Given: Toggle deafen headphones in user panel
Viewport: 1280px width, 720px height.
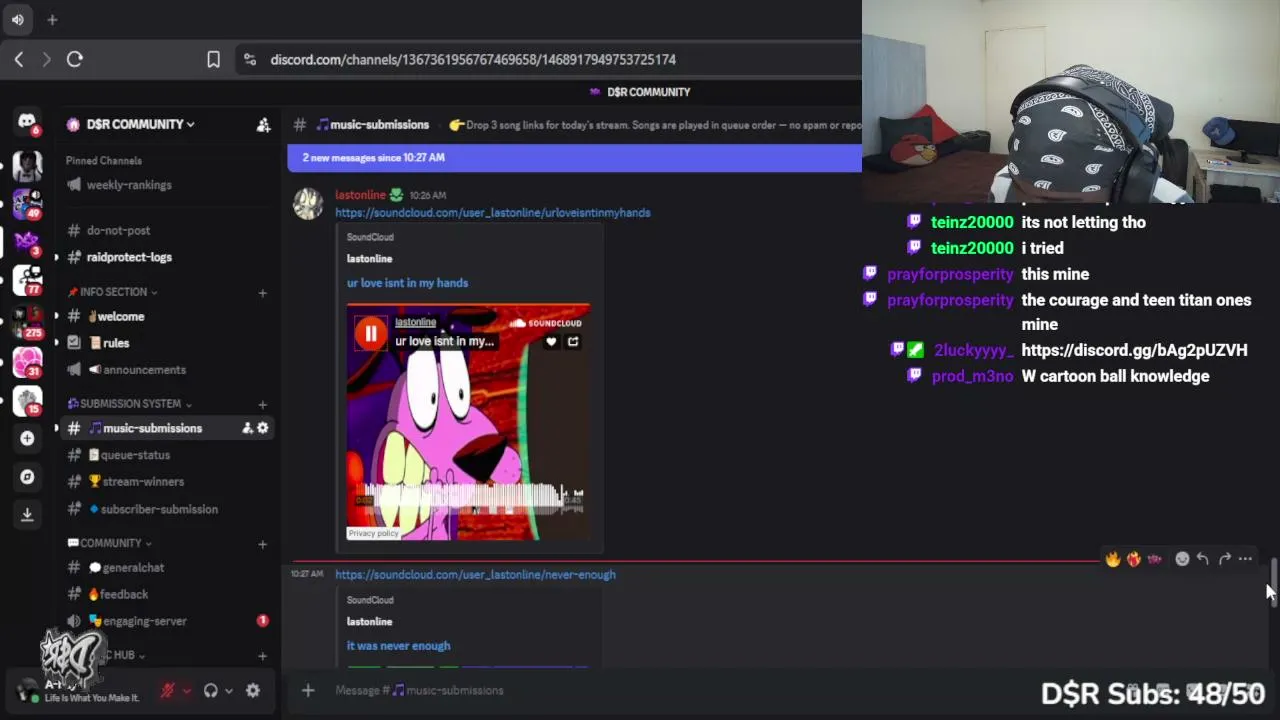Looking at the screenshot, I should click(210, 690).
